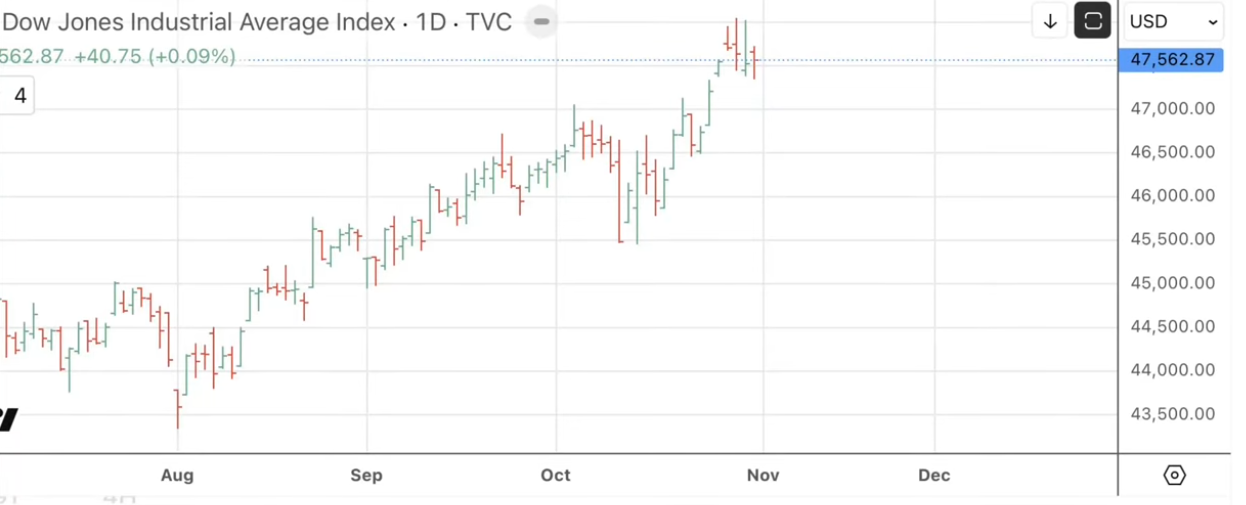This screenshot has height=505, width=1246.
Task: Click the Oct label on time axis
Action: tap(555, 475)
